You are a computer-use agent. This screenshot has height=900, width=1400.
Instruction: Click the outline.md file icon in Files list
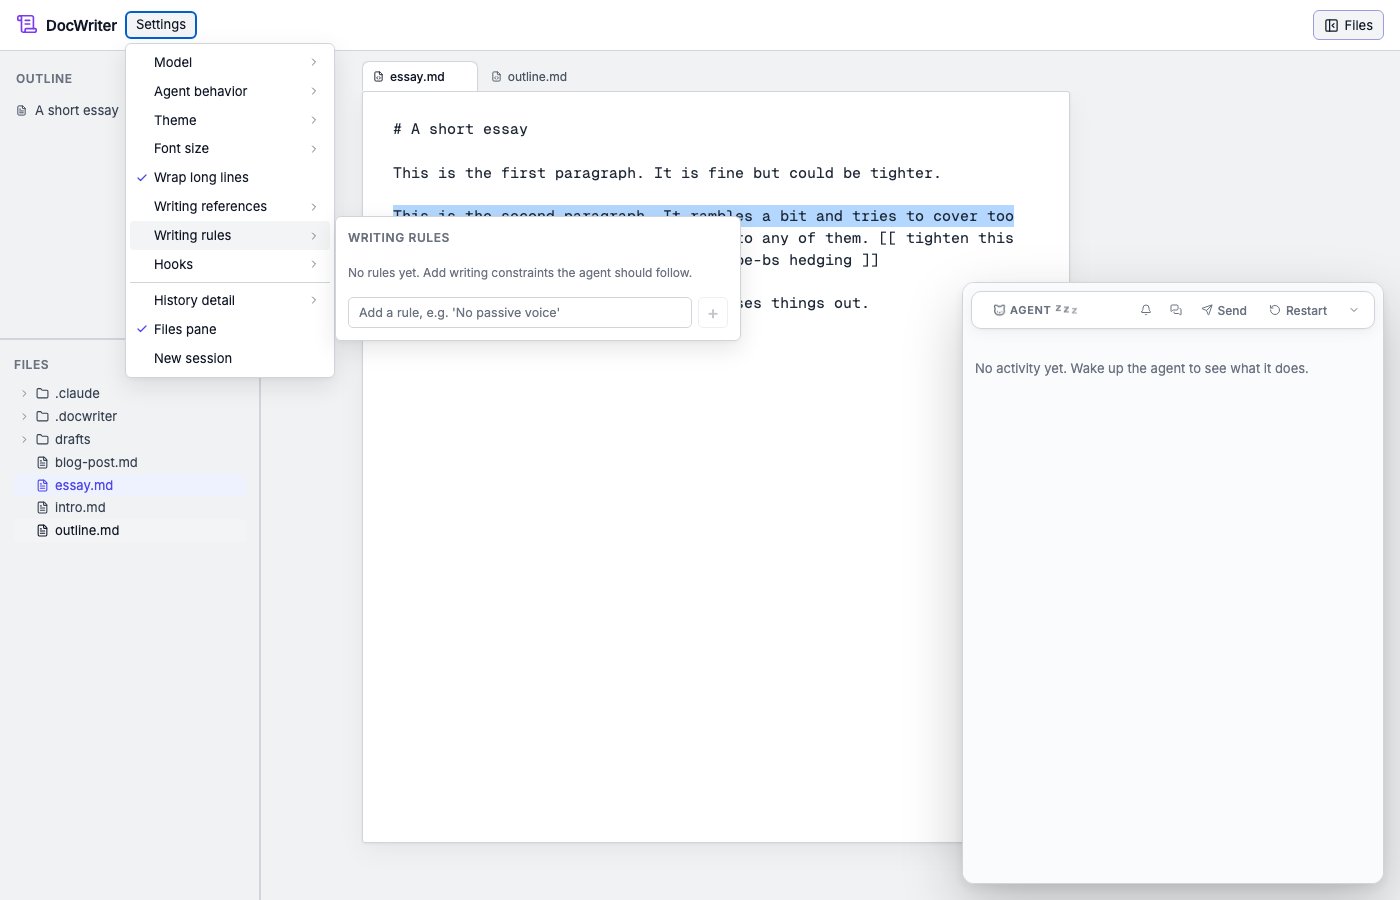click(43, 531)
